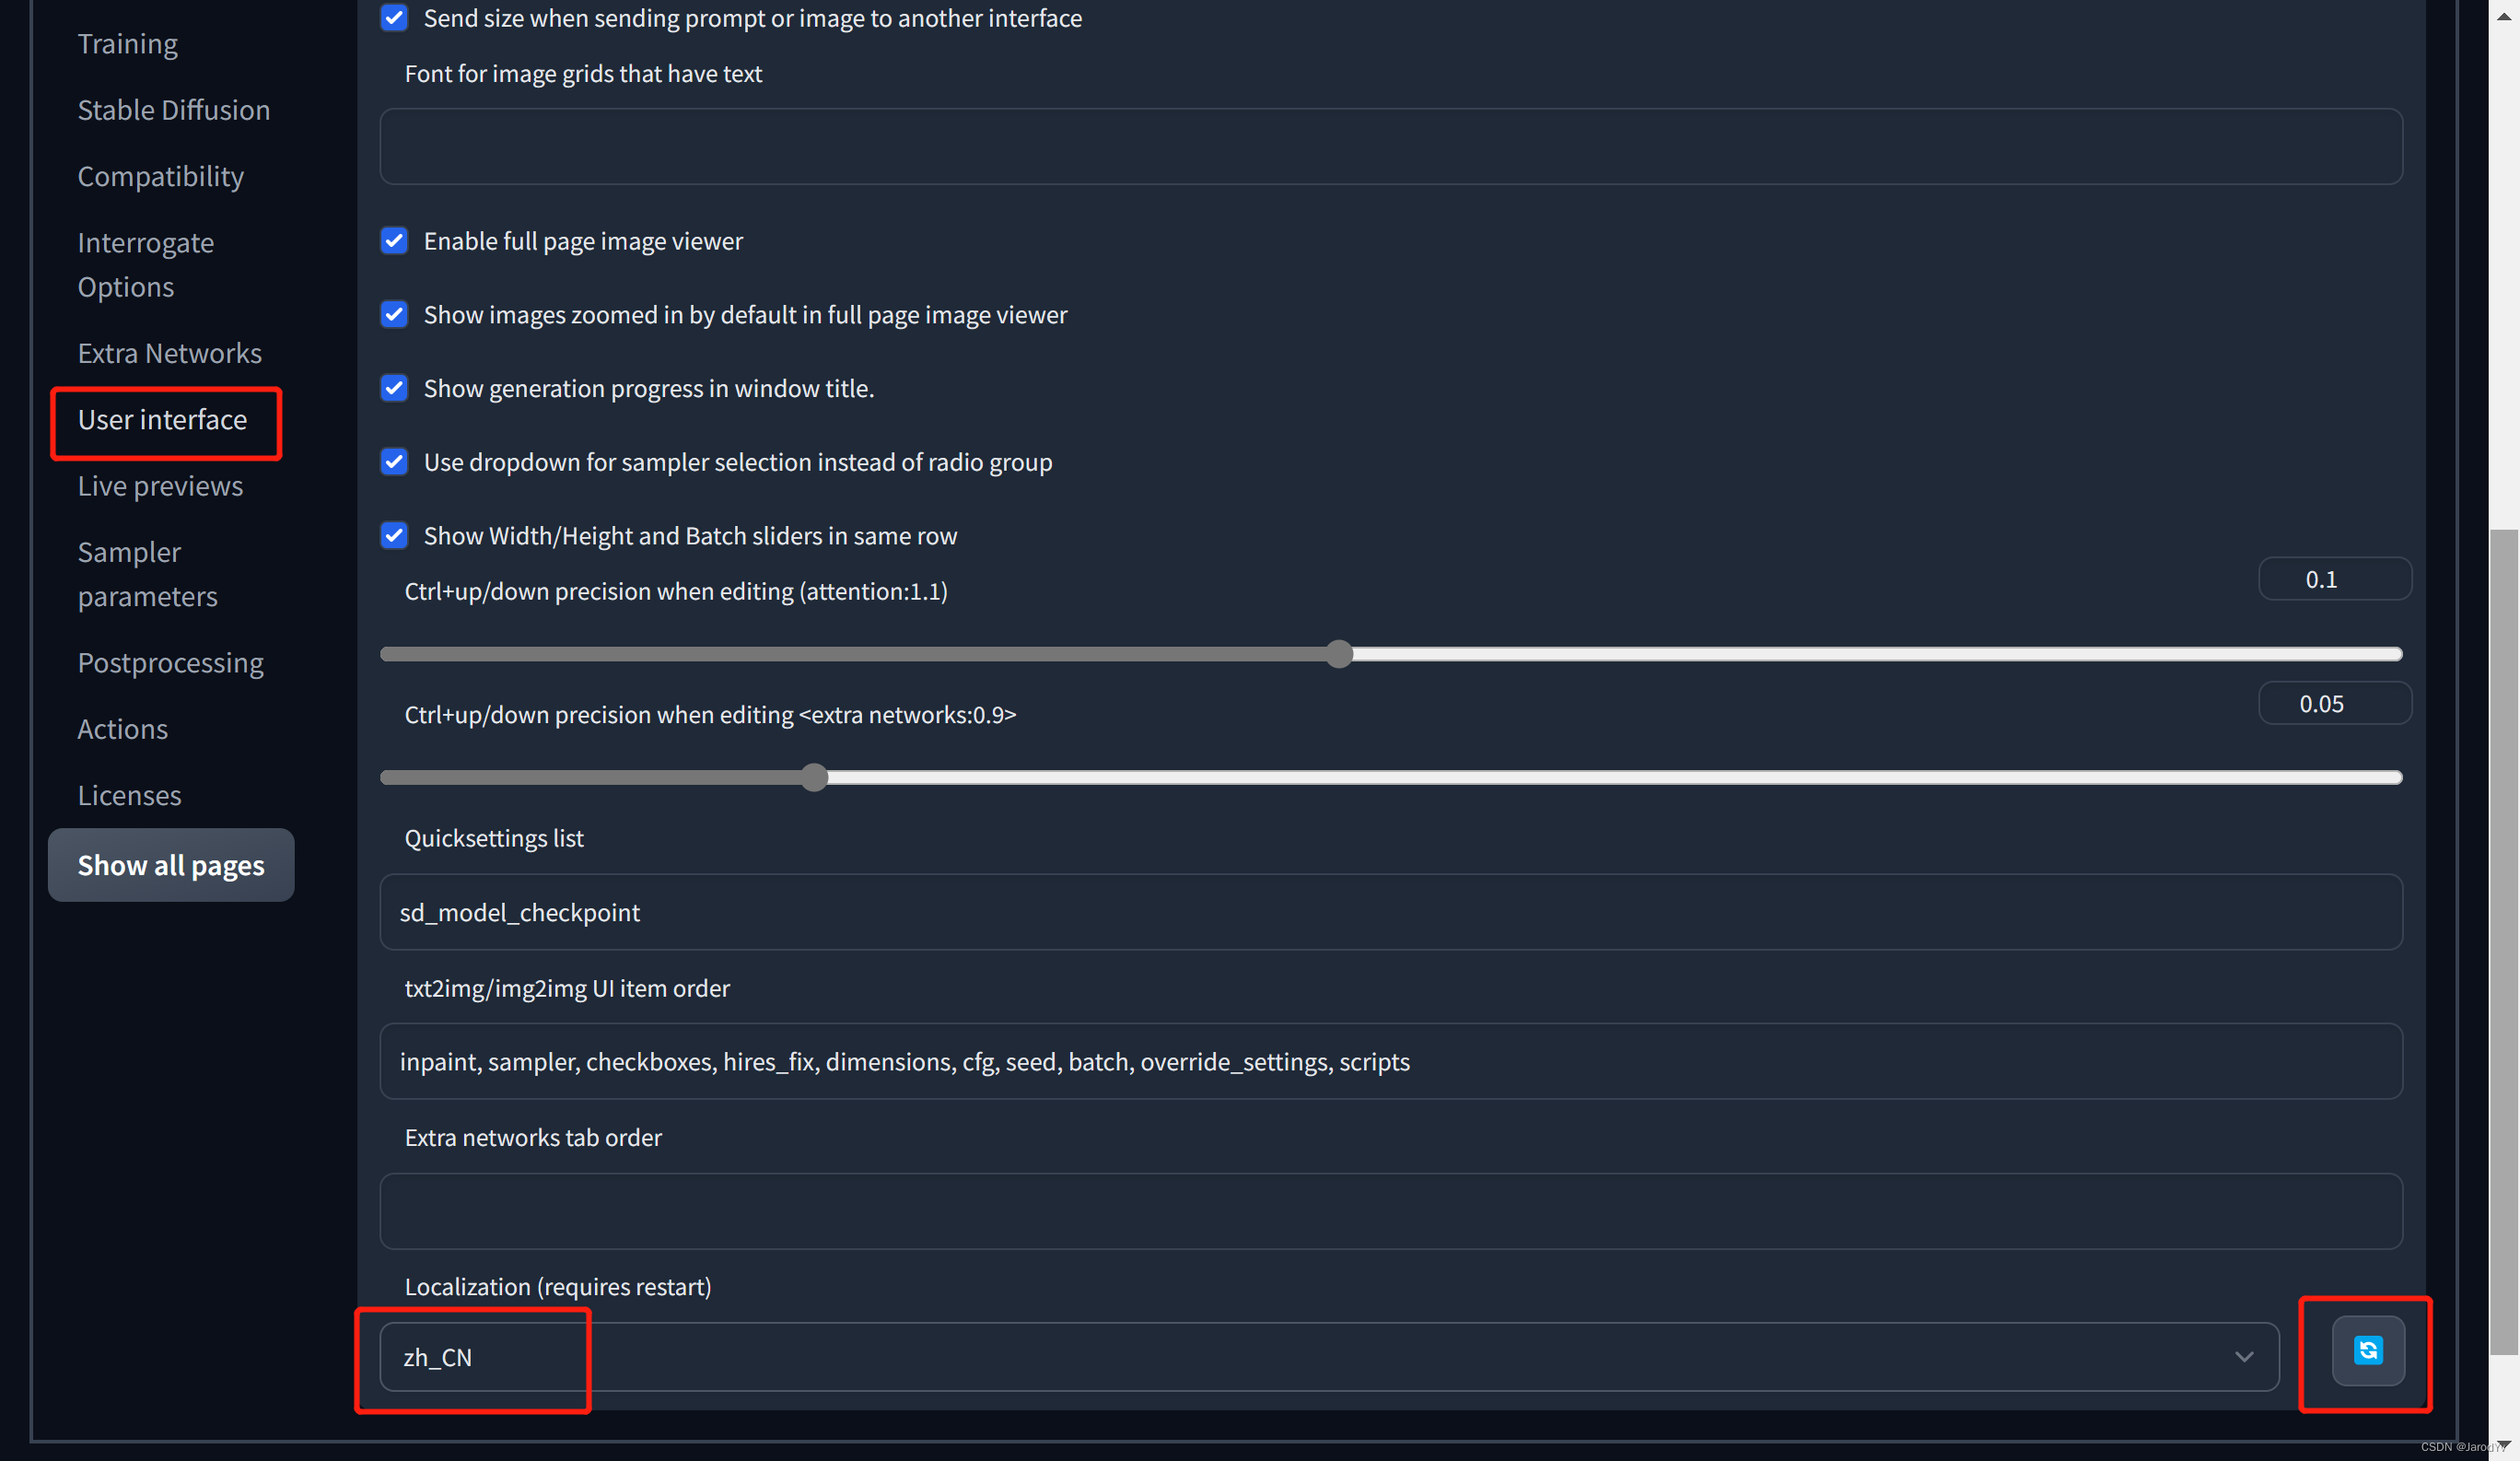Toggle Show images zoomed in by default

tap(393, 315)
